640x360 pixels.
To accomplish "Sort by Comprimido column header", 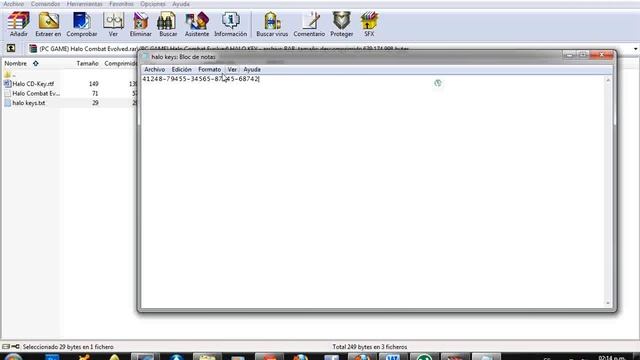I will pos(120,63).
